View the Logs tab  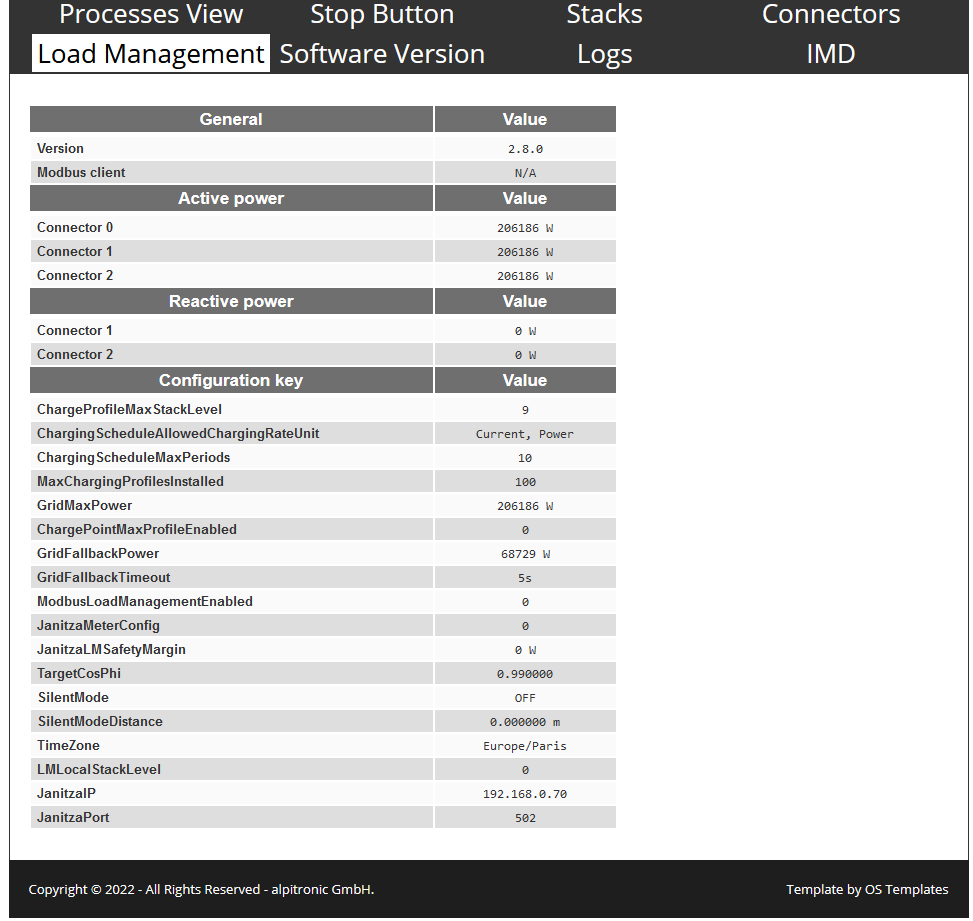[604, 54]
